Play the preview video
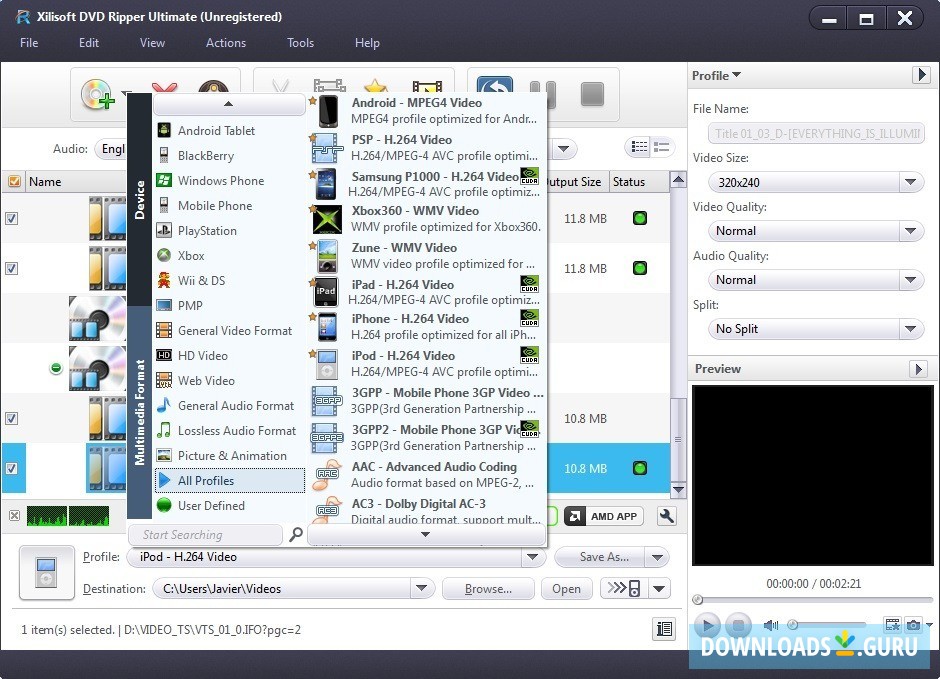This screenshot has width=940, height=679. pos(707,625)
